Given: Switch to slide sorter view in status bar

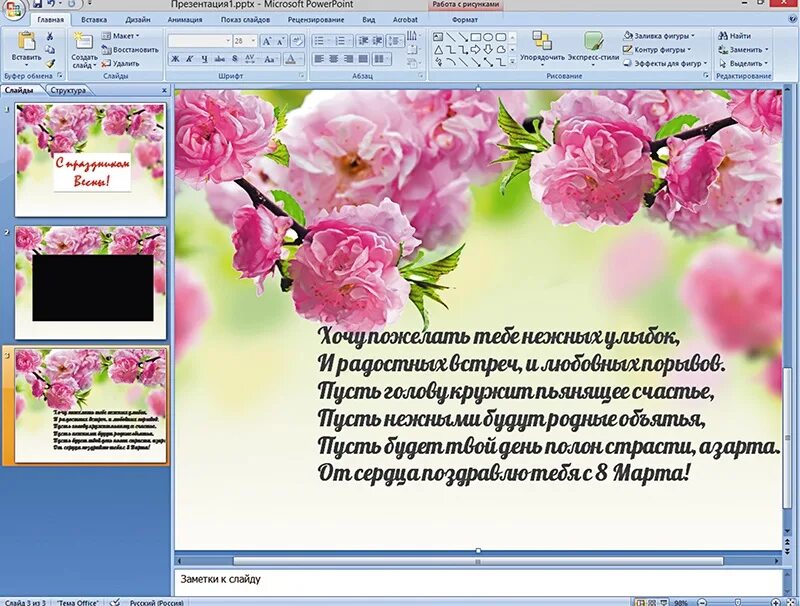Looking at the screenshot, I should [x=652, y=602].
